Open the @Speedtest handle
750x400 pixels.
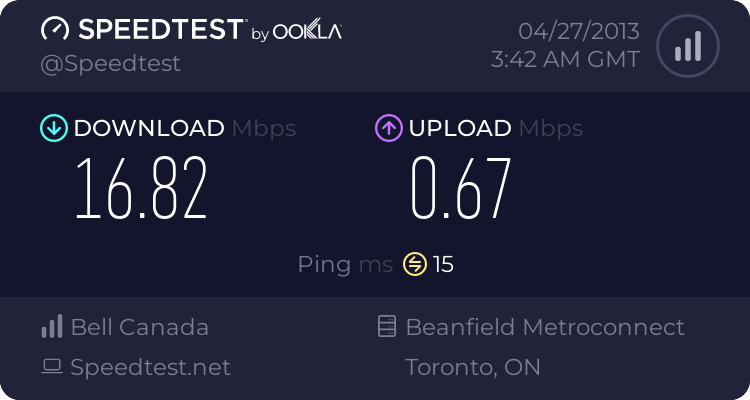[x=110, y=64]
